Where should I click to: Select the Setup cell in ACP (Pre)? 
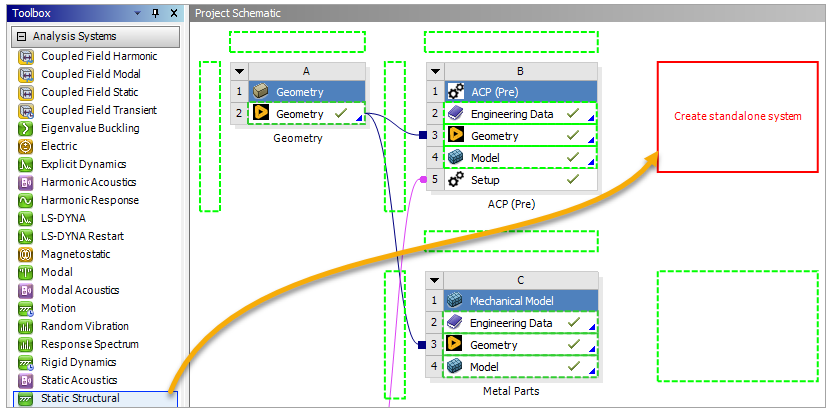pos(520,180)
